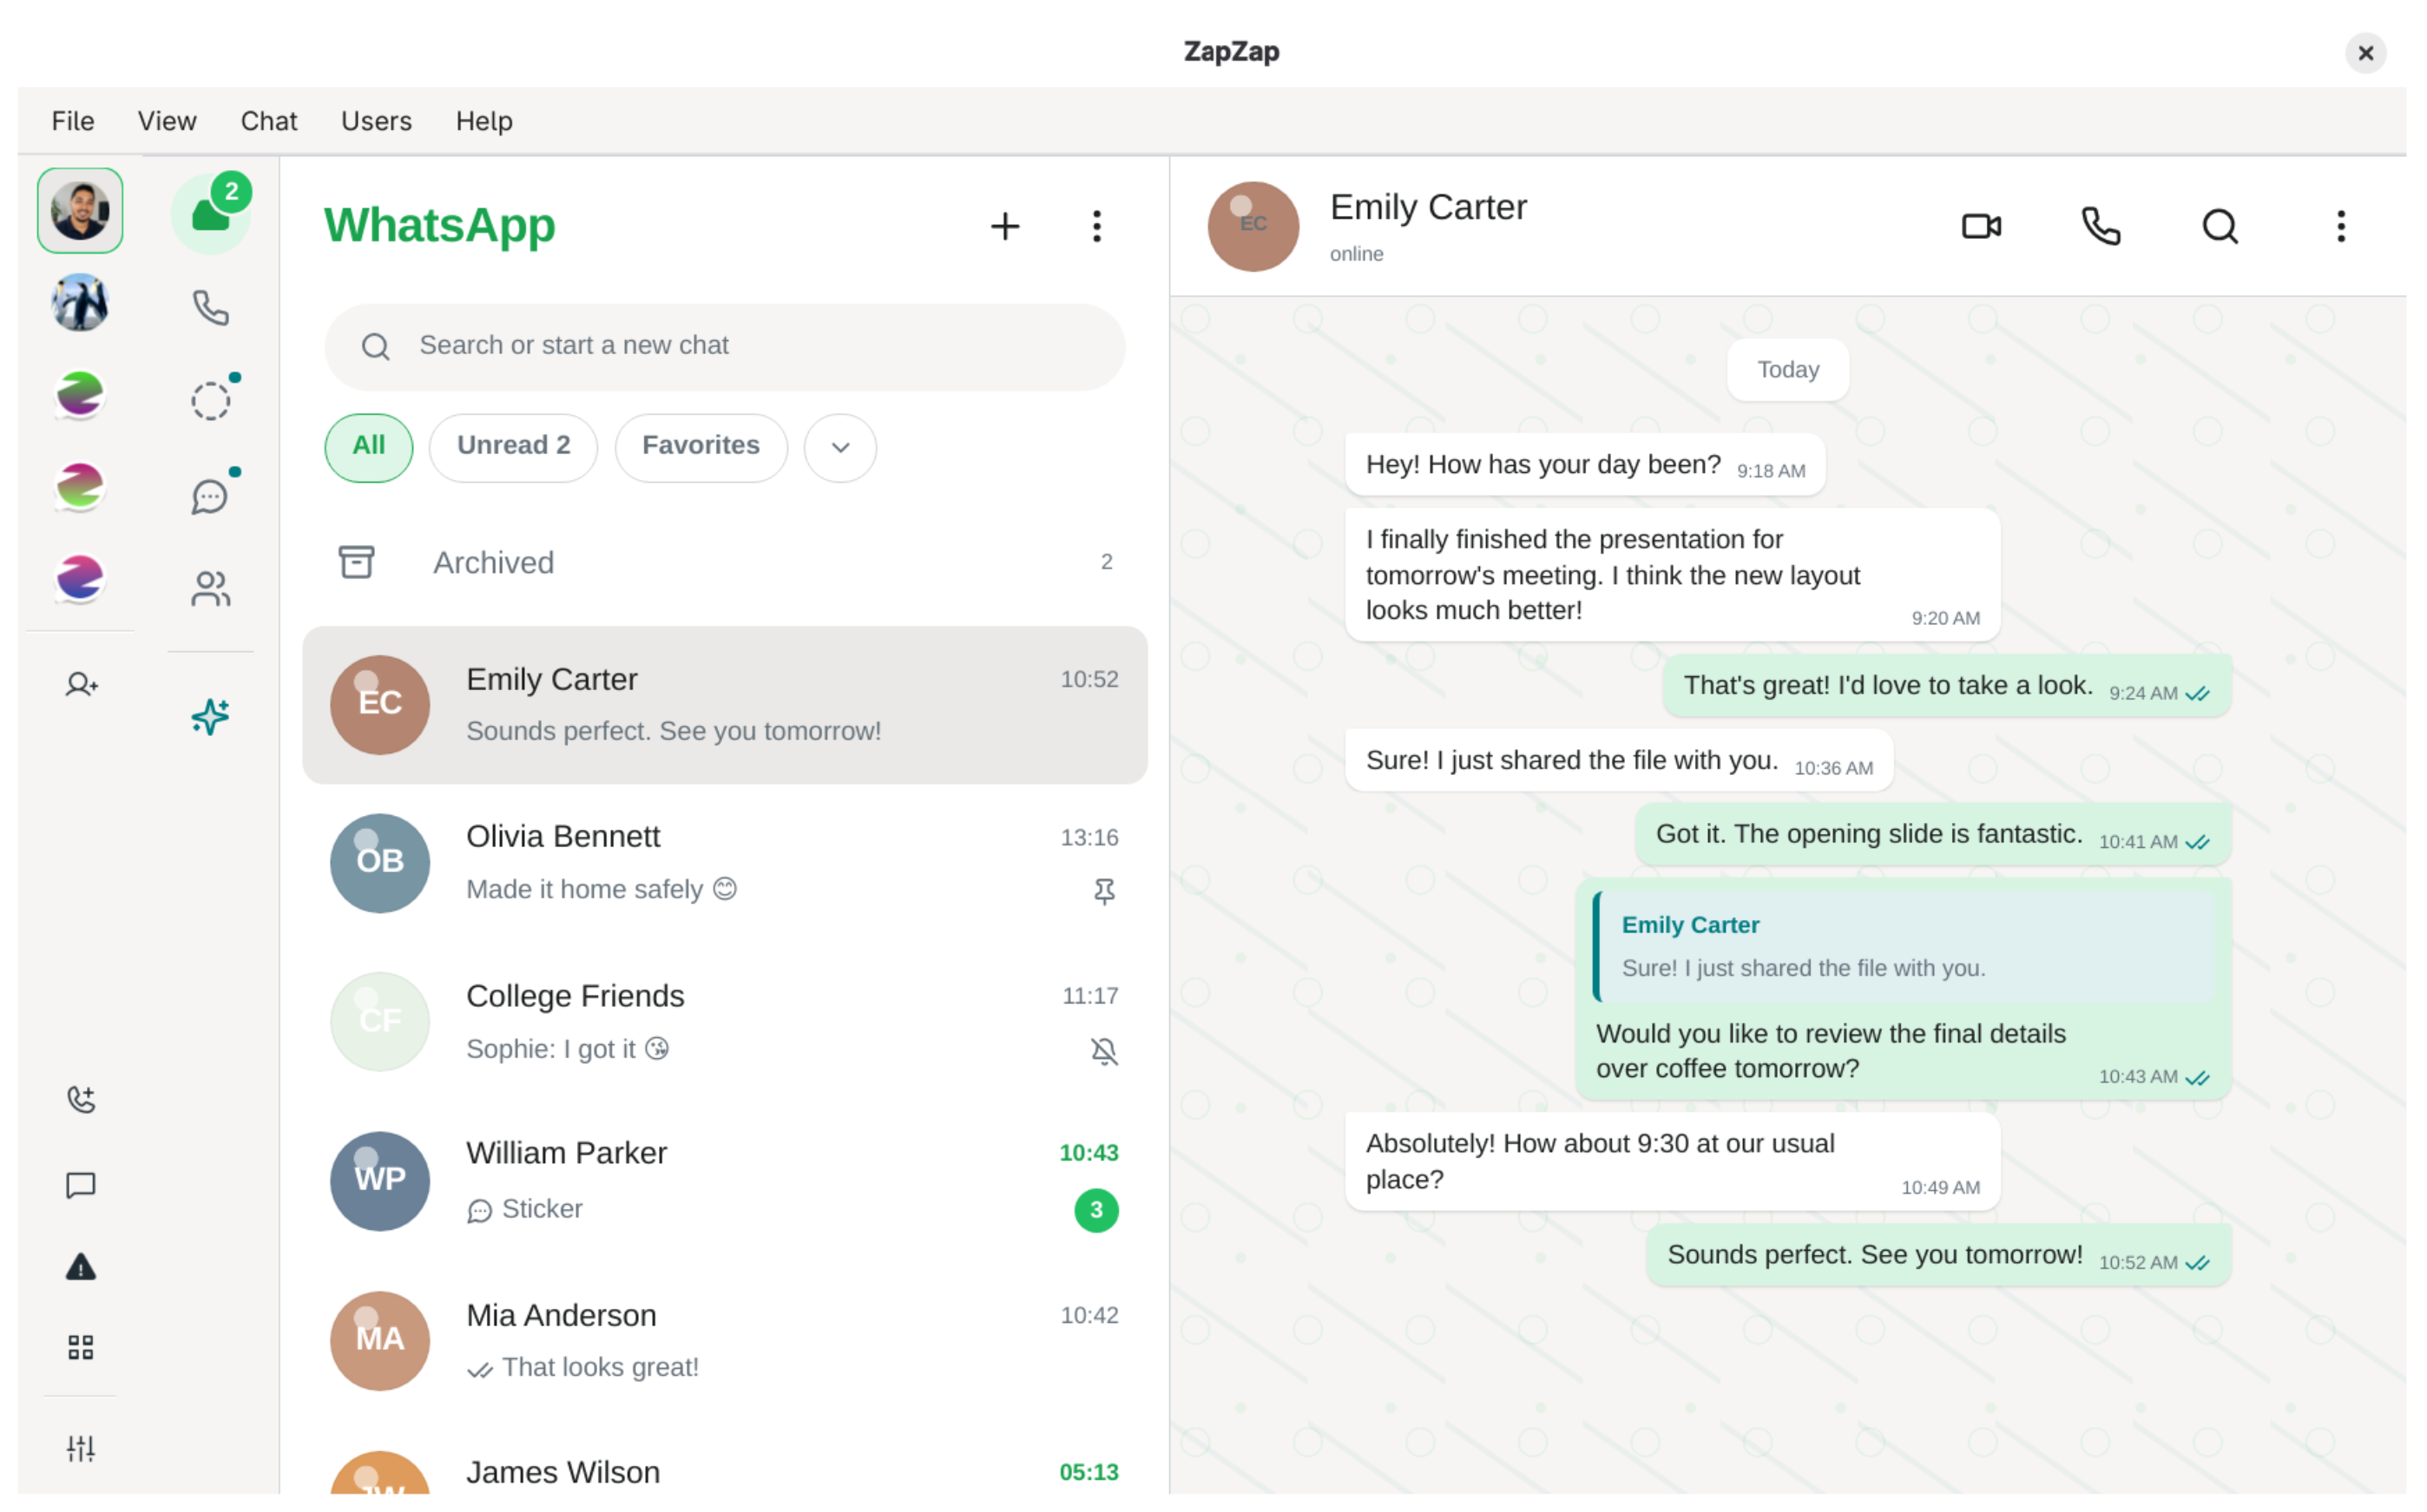Open the Calls tab in WhatsApp sidebar

click(x=211, y=308)
